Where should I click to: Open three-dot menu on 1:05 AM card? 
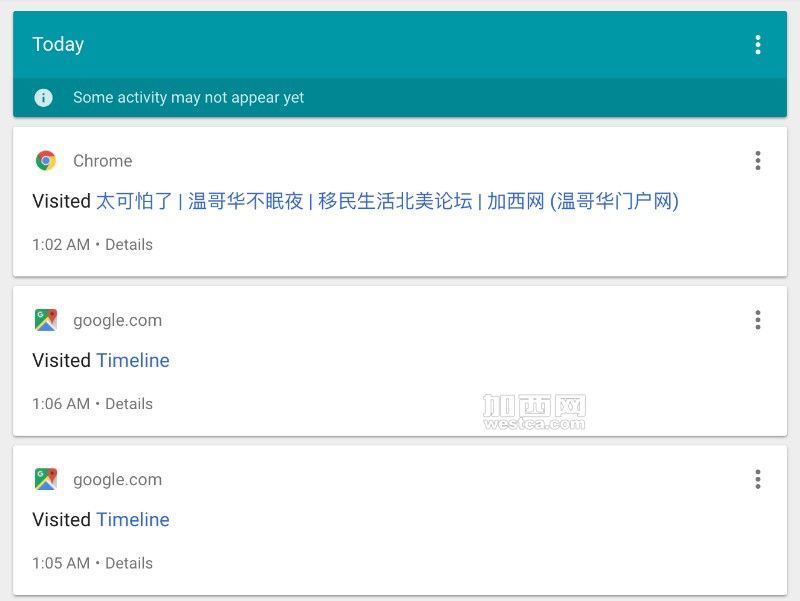(758, 479)
